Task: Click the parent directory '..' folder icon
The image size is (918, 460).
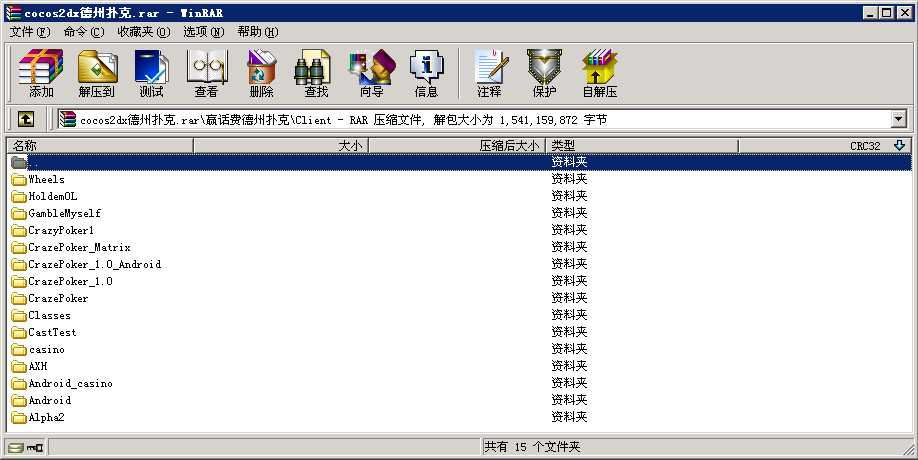Action: point(19,162)
